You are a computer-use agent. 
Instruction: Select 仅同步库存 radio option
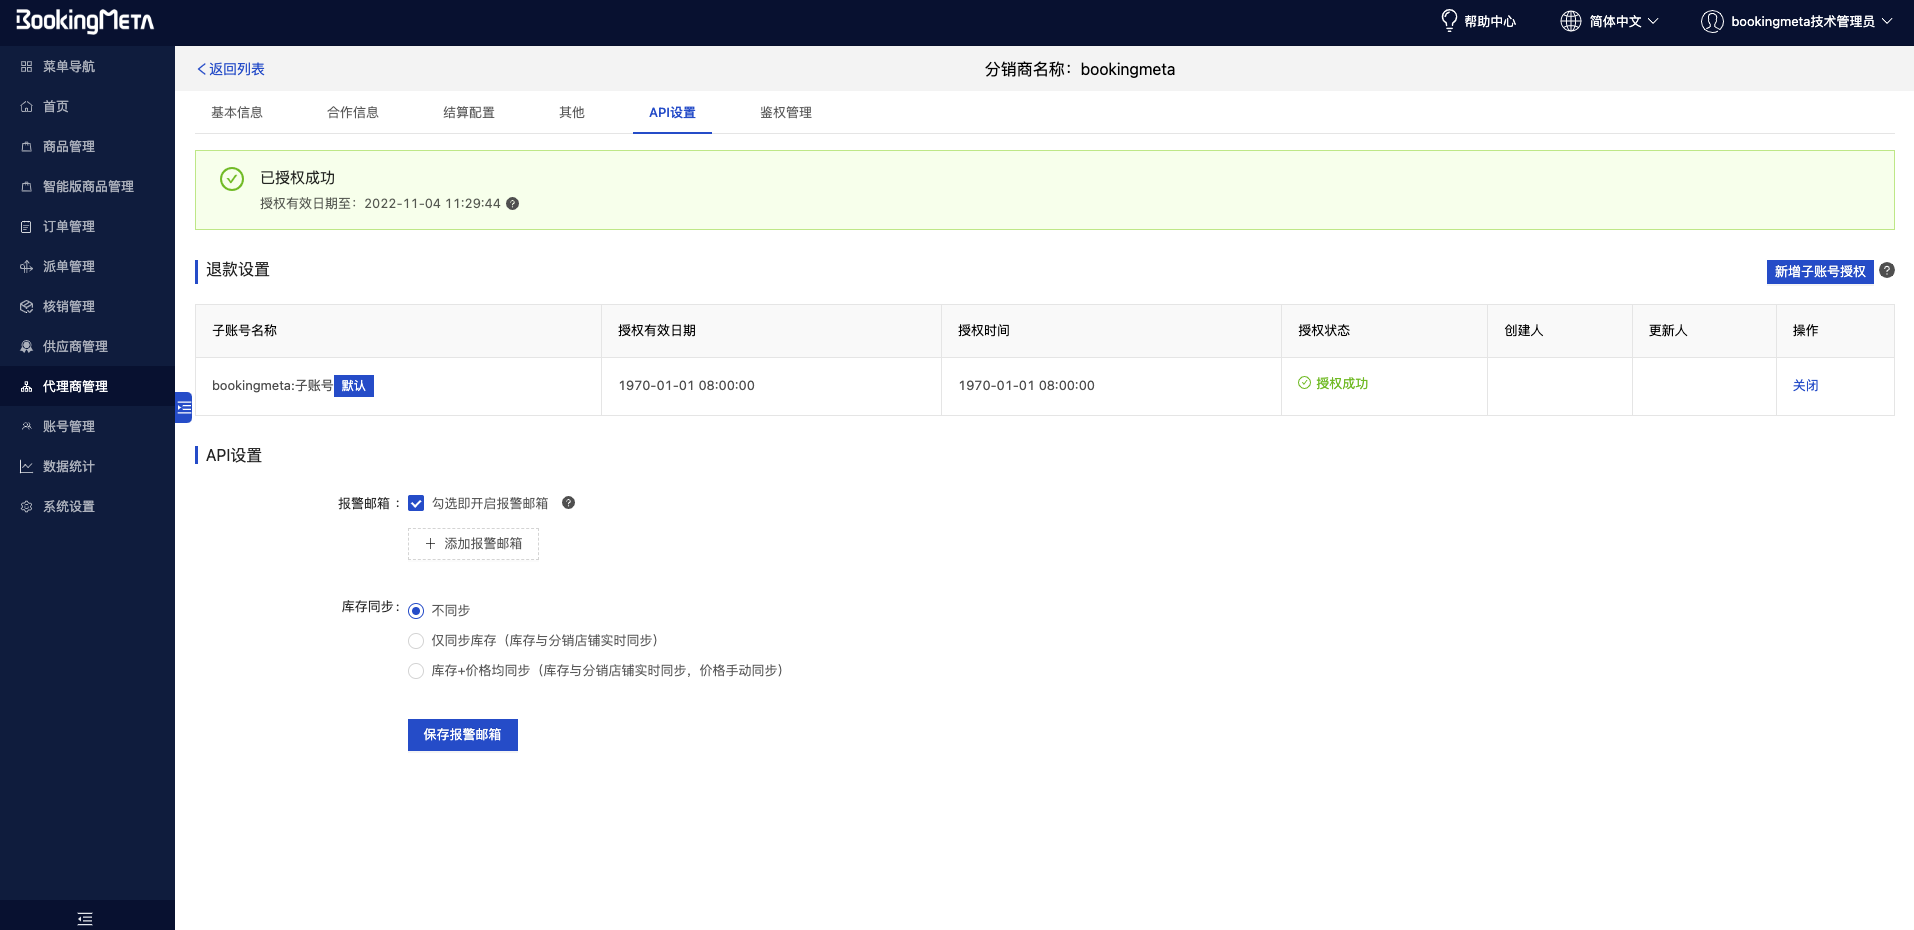click(x=416, y=641)
